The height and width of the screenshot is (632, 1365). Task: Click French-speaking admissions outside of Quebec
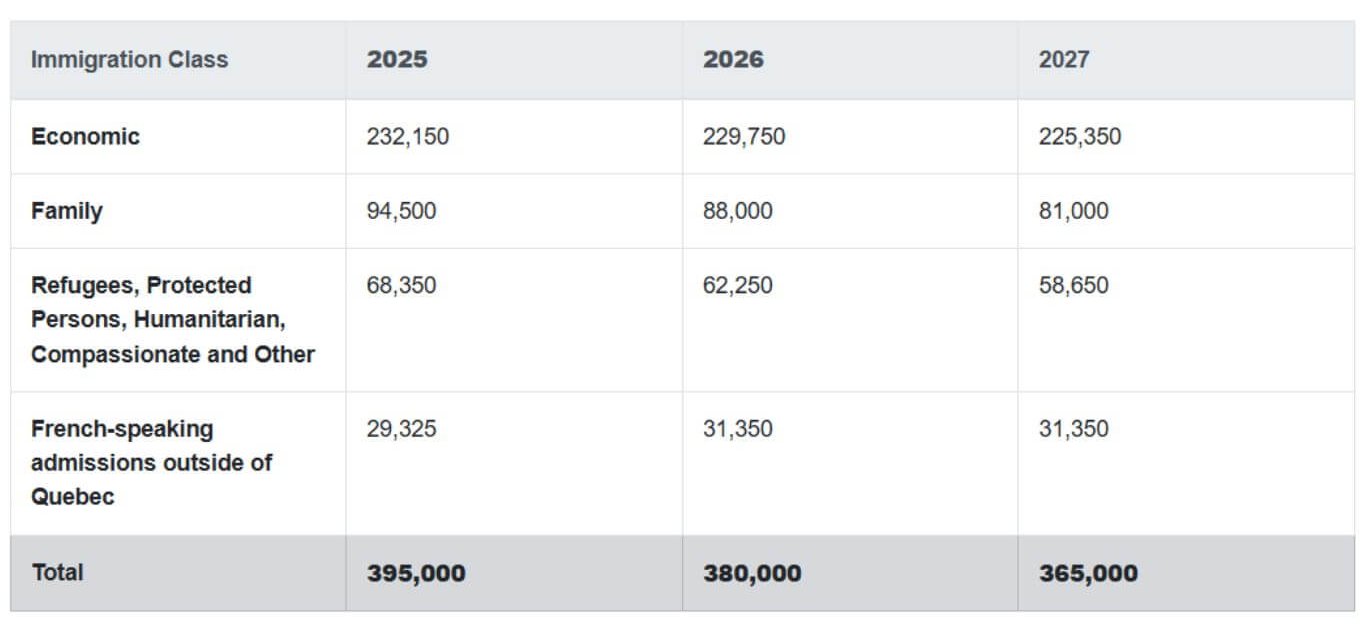pos(152,463)
